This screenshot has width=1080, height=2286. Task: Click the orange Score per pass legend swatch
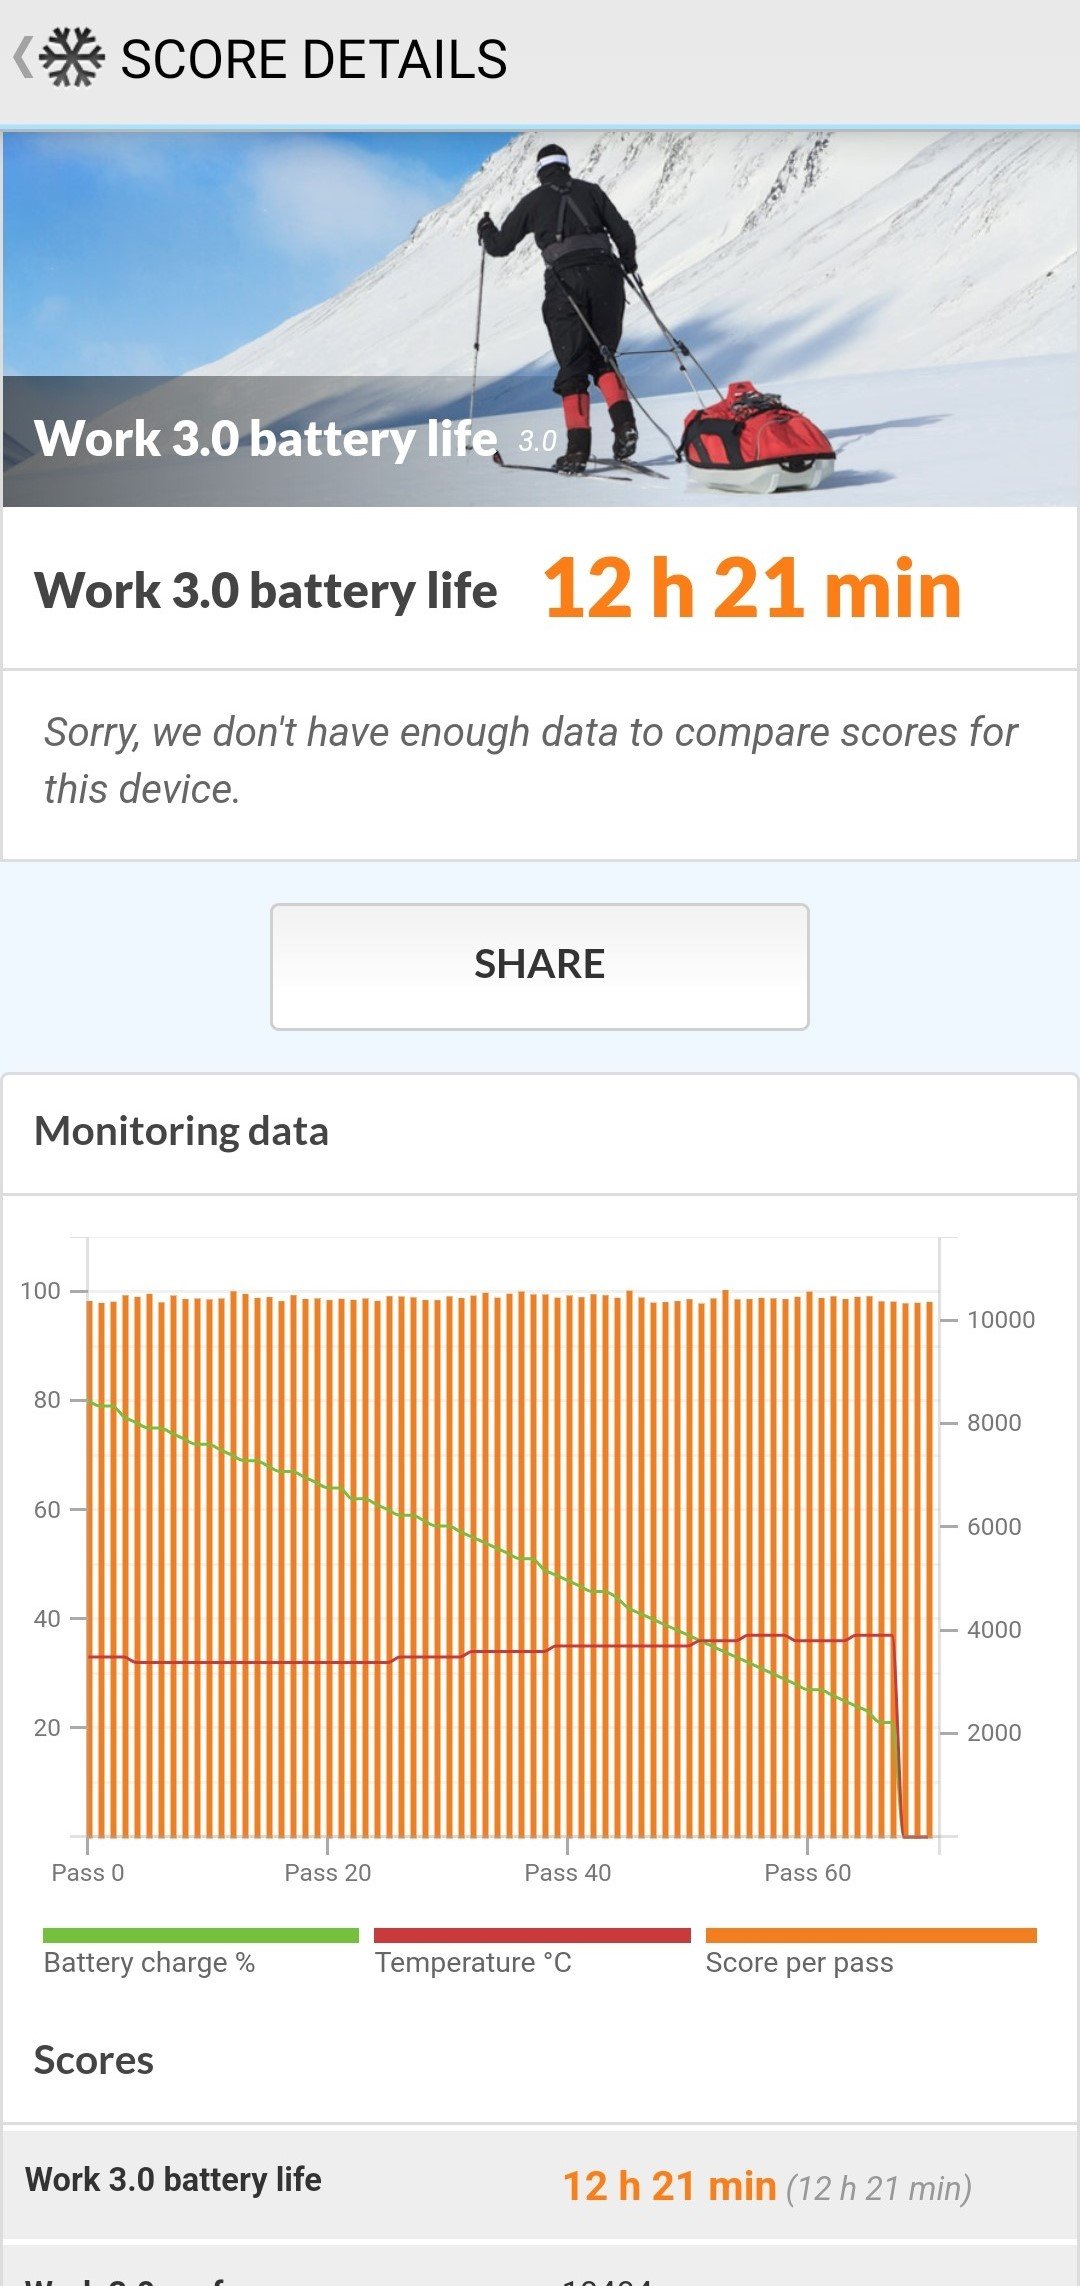(x=870, y=1935)
